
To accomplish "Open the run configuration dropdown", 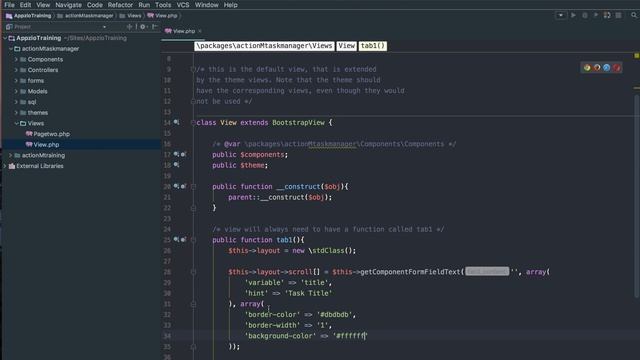I will [x=560, y=15].
